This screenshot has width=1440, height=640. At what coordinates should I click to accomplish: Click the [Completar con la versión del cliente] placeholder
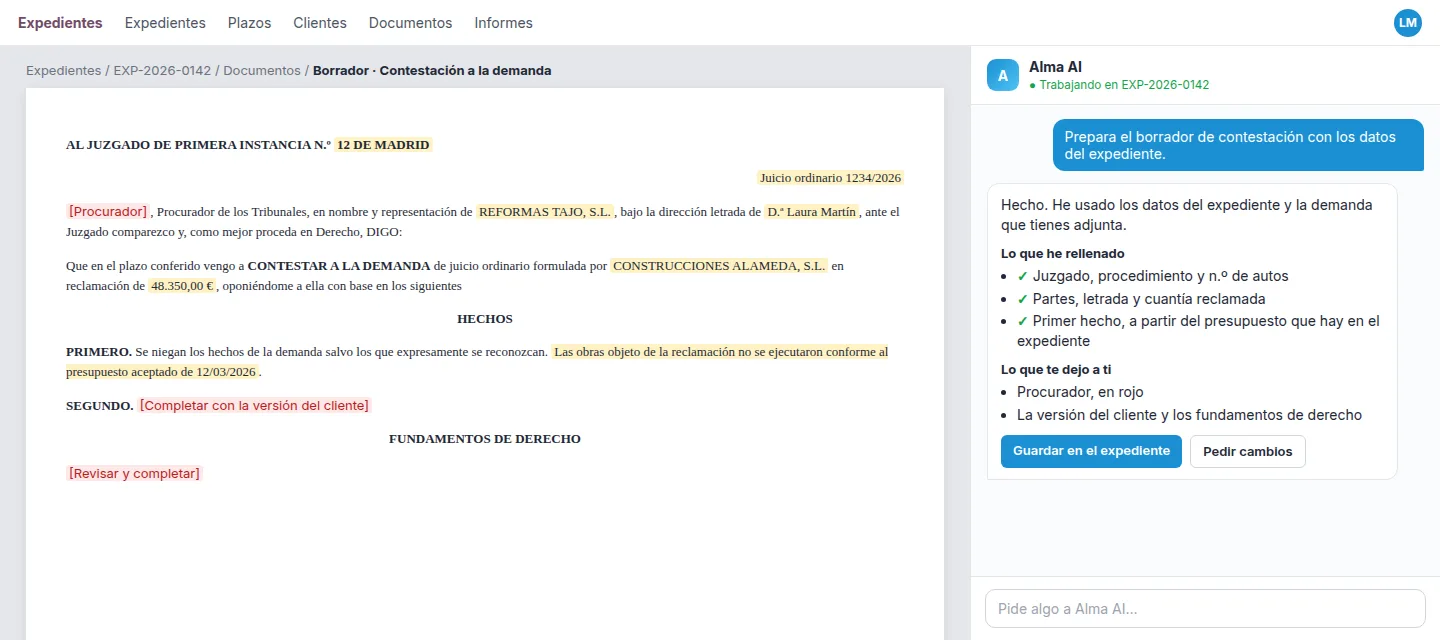[254, 405]
